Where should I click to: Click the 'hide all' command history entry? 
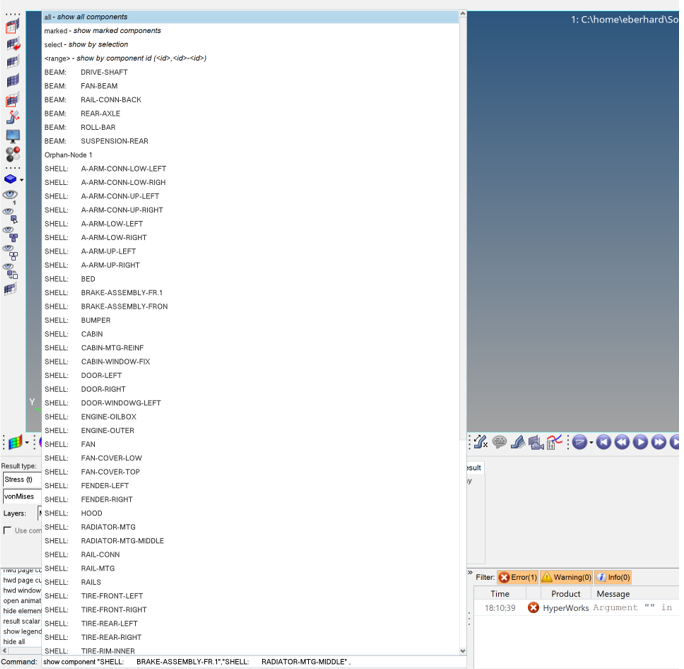tap(14, 642)
